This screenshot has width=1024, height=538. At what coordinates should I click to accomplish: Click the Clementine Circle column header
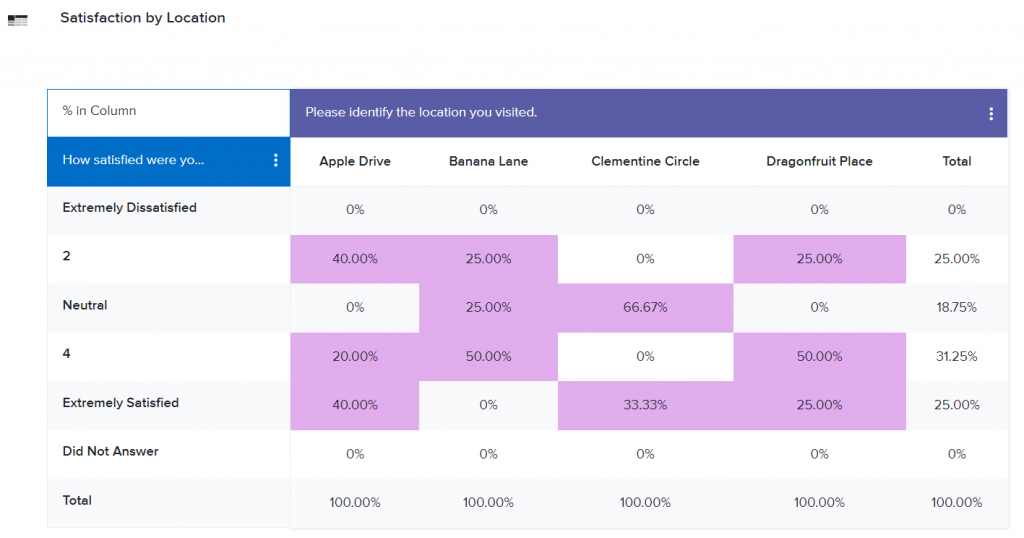(645, 161)
